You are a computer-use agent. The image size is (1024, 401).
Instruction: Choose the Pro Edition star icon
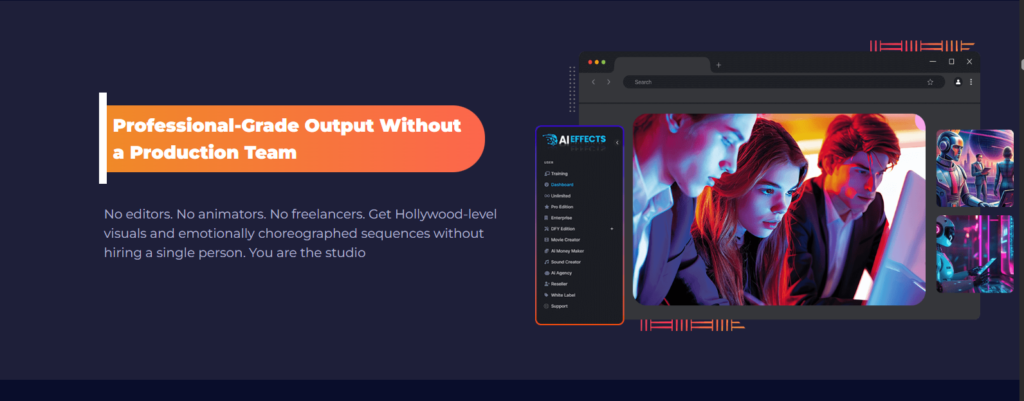pyautogui.click(x=546, y=206)
